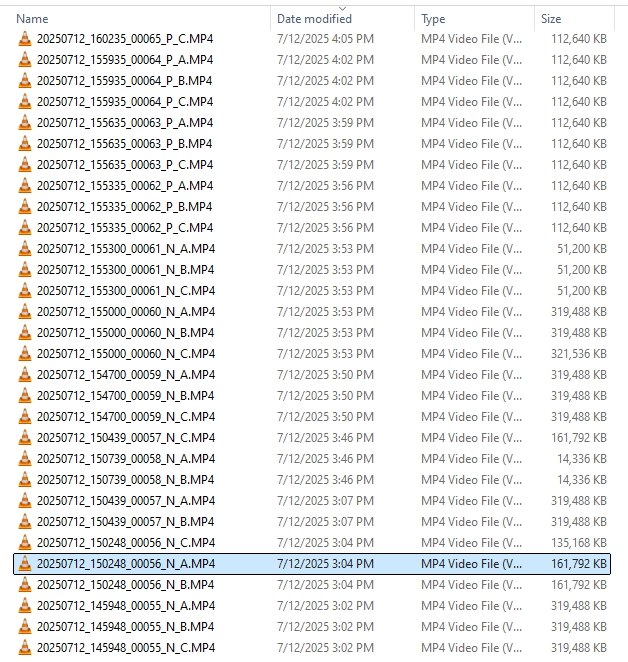Screen dimensions: 628x662
Task: Sort by the Type column header
Action: point(433,19)
